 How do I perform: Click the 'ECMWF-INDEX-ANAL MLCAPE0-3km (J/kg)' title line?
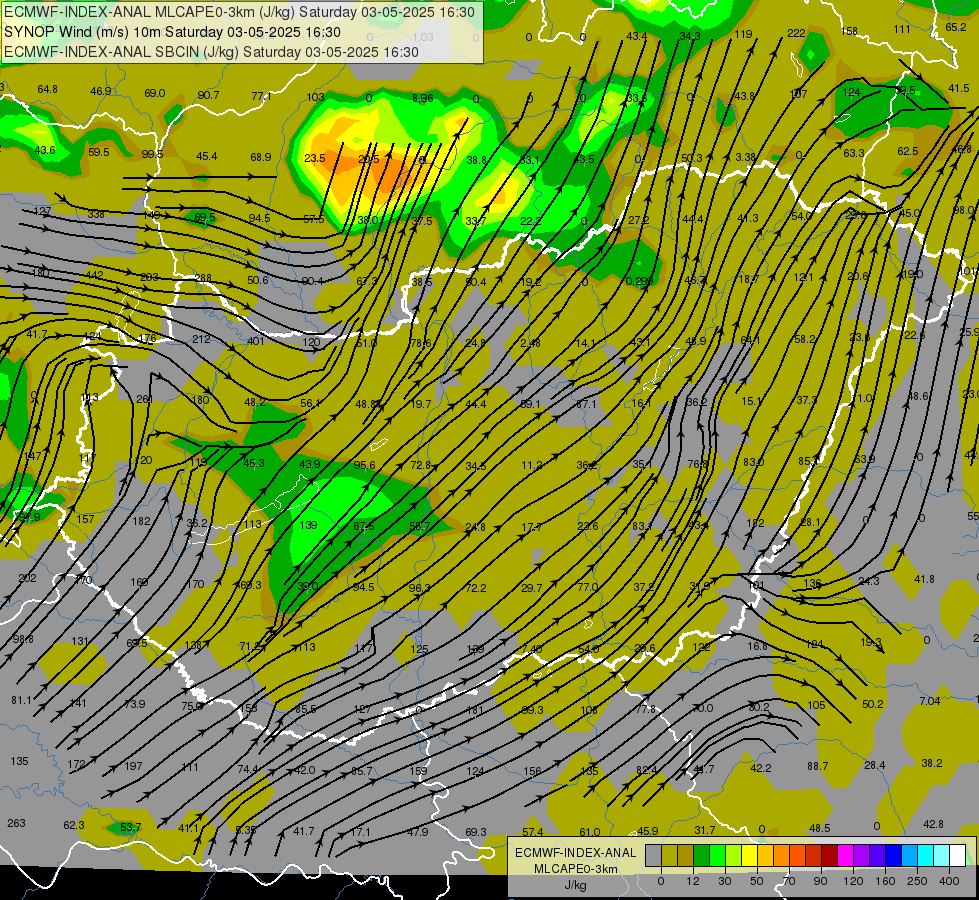pyautogui.click(x=239, y=12)
